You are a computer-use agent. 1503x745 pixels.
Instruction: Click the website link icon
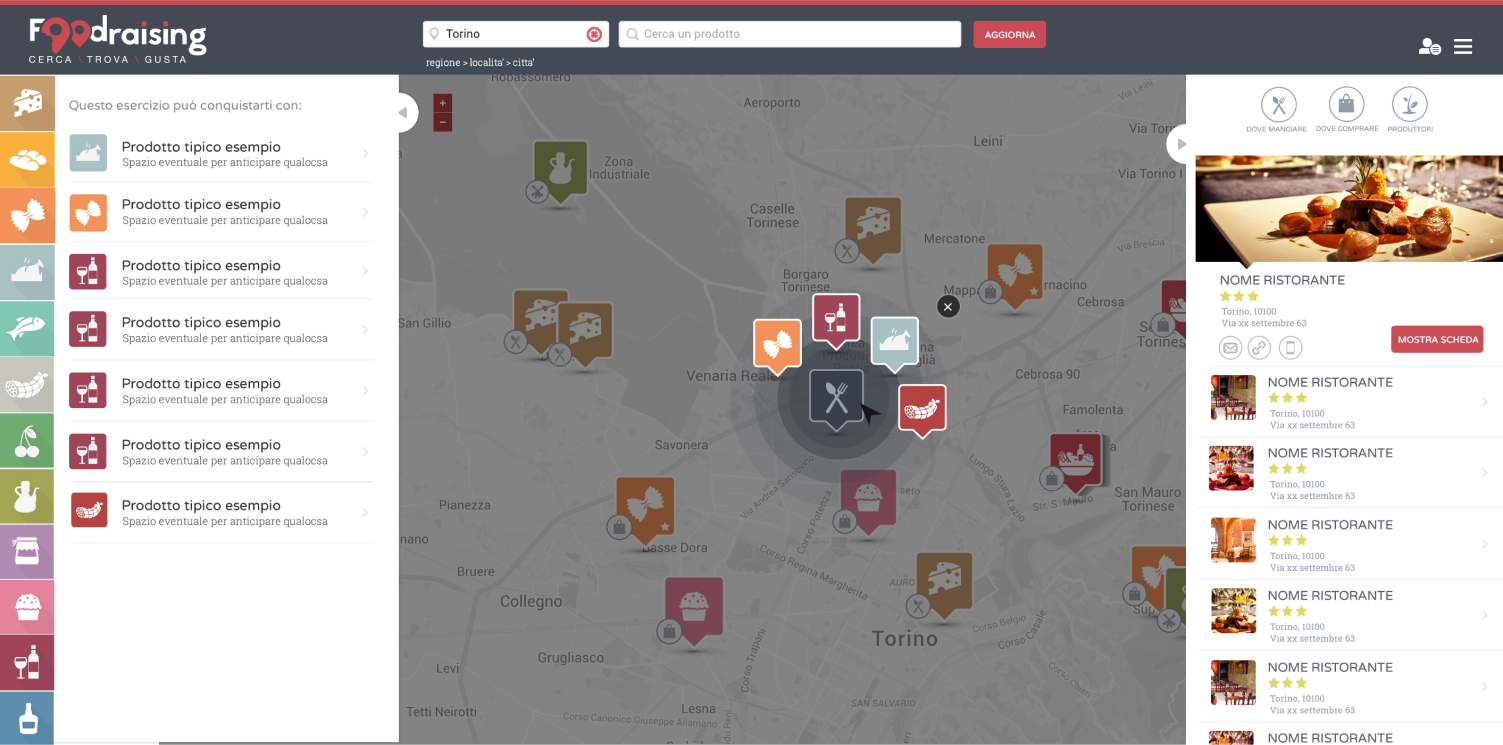(1259, 348)
